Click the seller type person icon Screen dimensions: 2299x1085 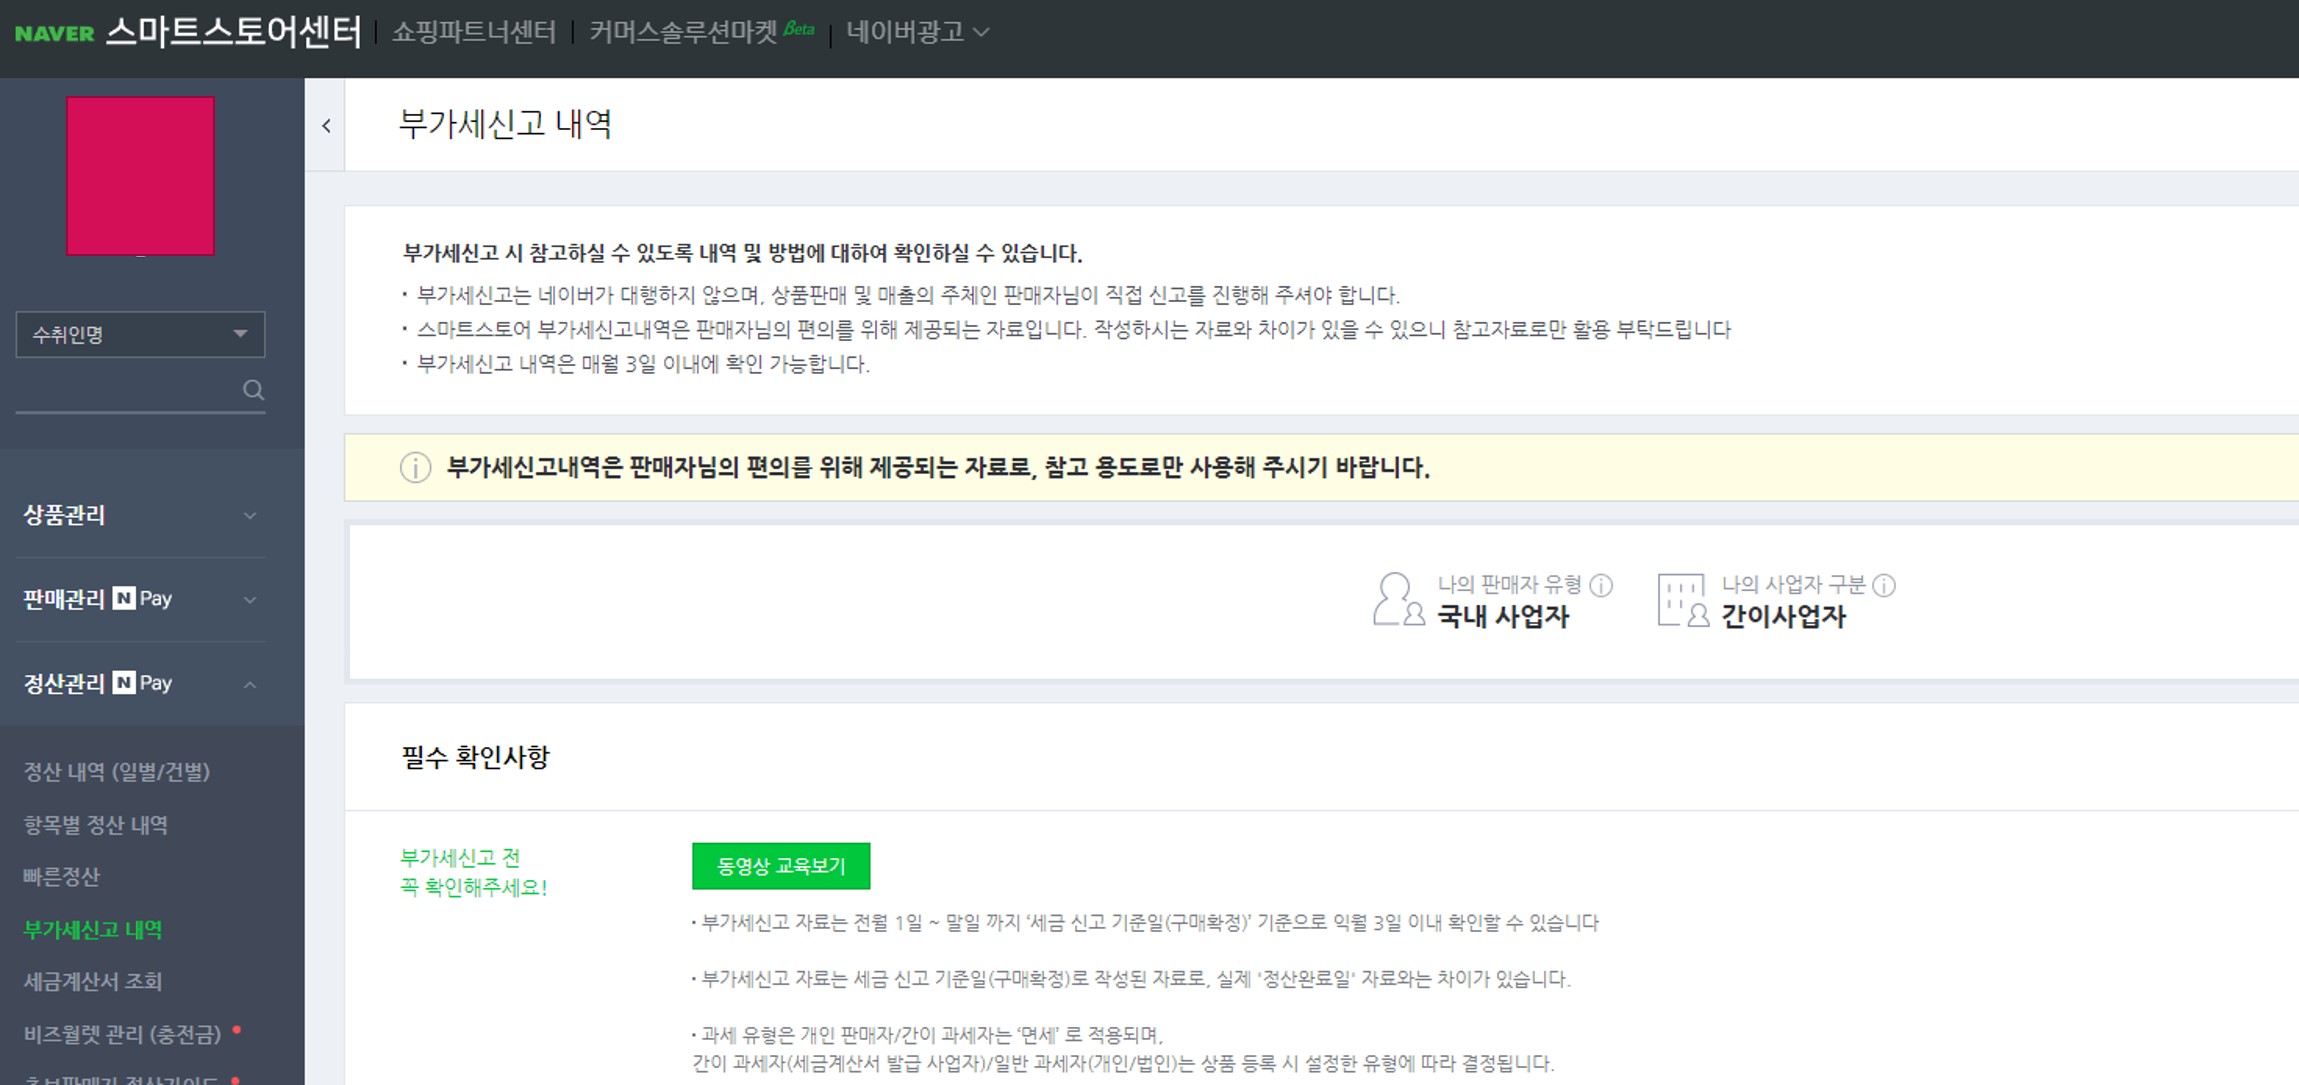[1397, 599]
